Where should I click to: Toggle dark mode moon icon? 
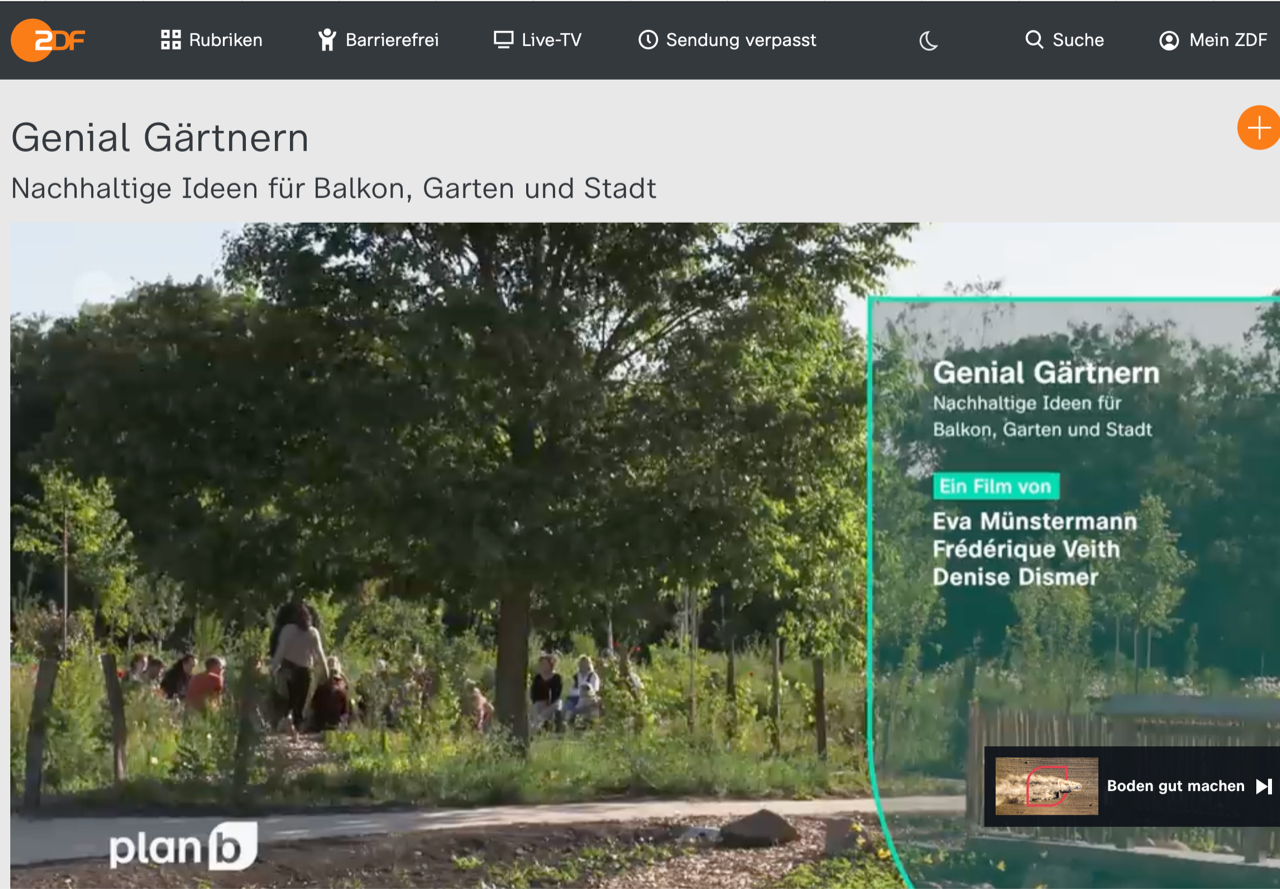point(929,40)
